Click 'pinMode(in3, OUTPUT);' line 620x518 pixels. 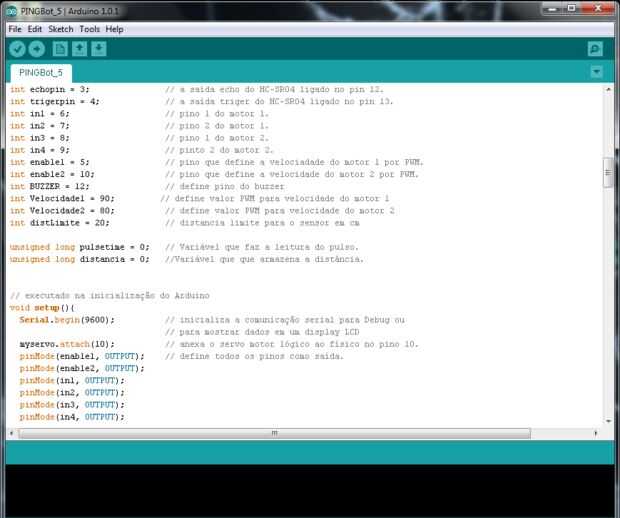point(72,405)
